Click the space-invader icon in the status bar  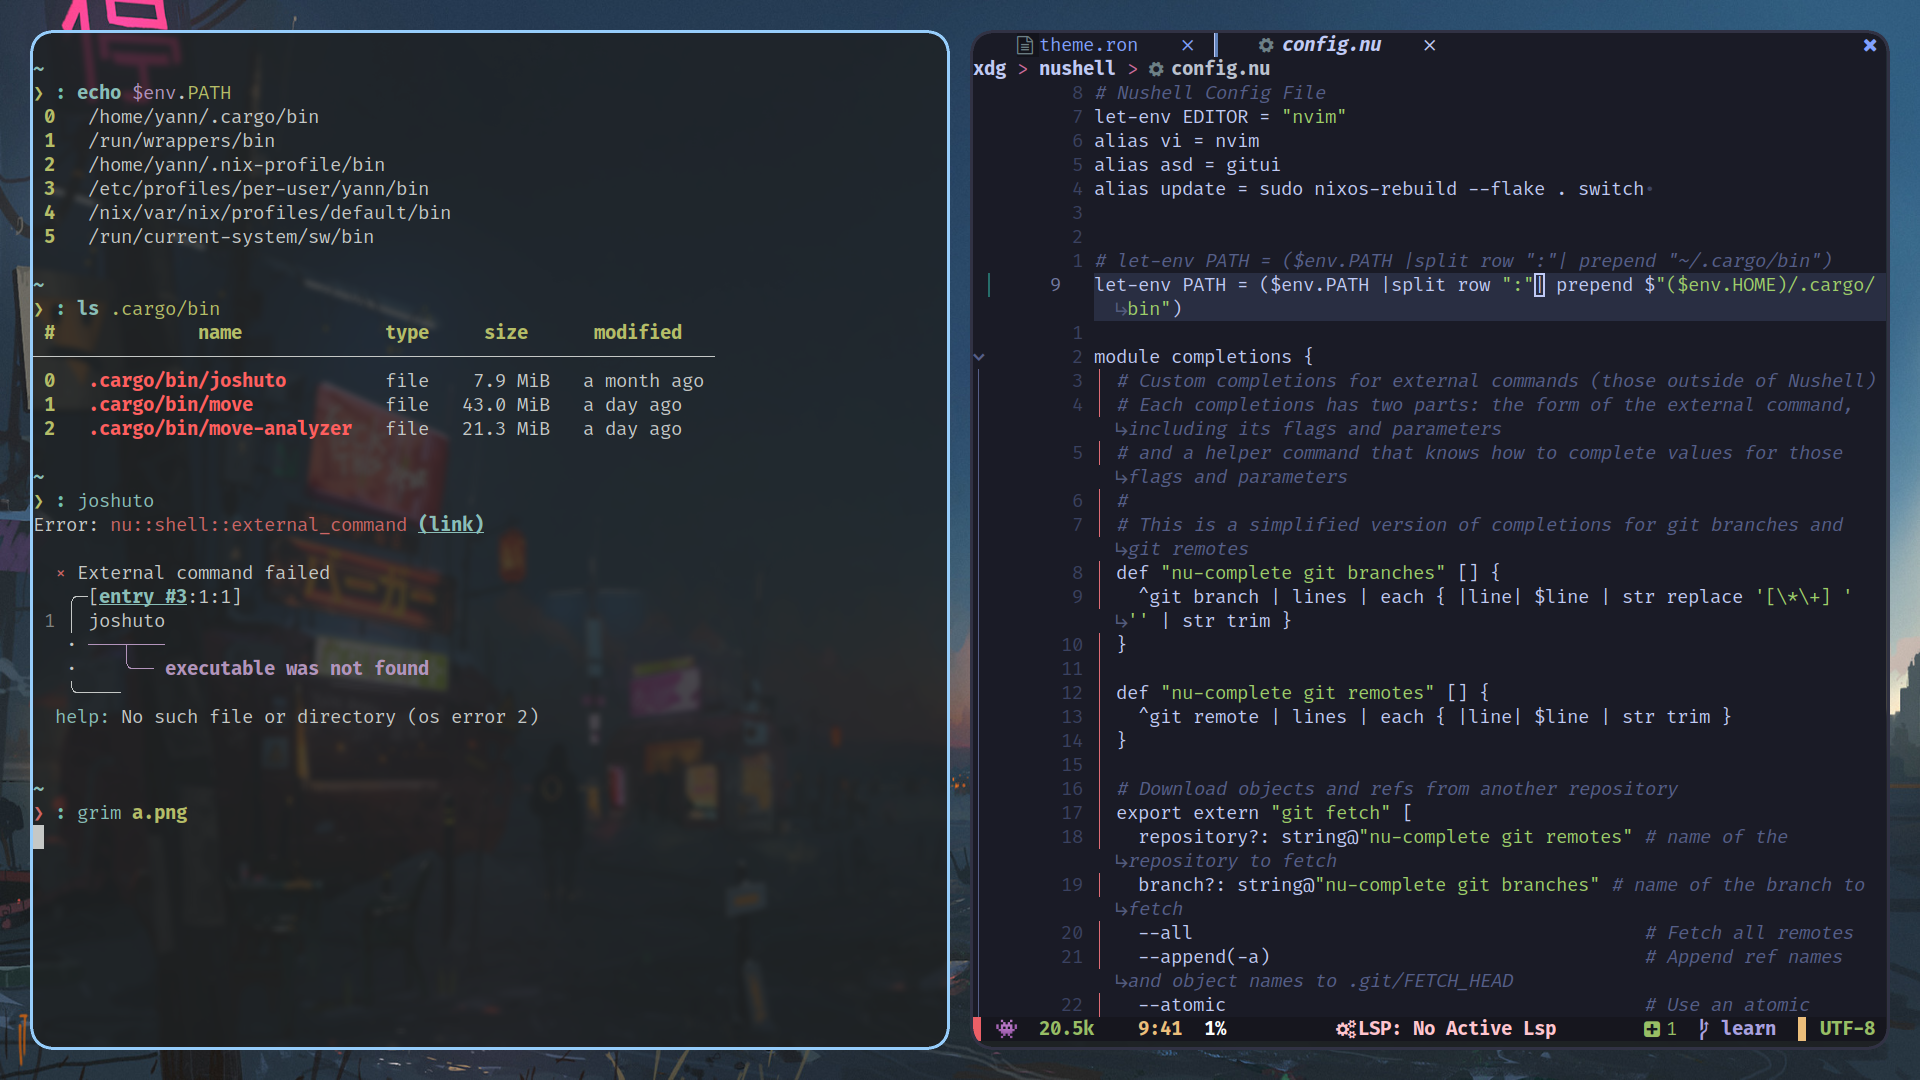(1008, 1028)
